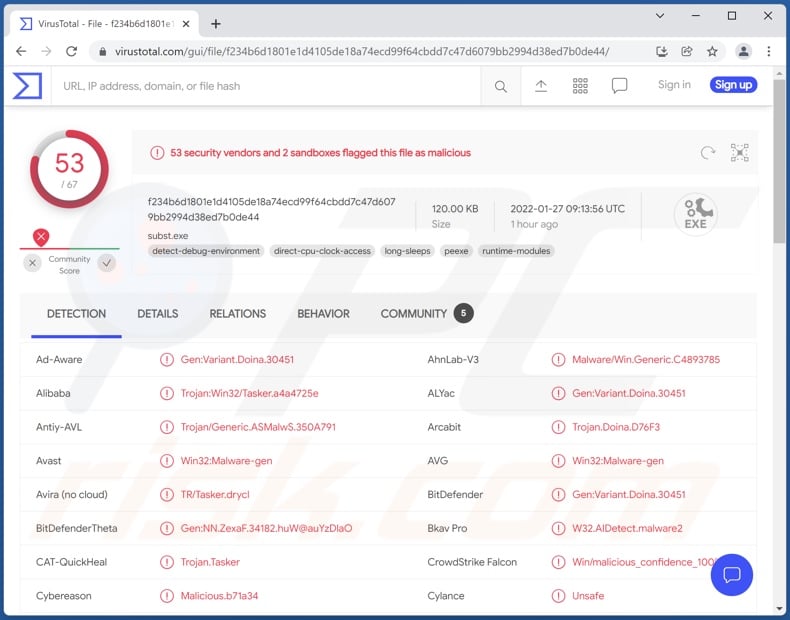This screenshot has width=790, height=620.
Task: Vote down using community score X
Action: click(32, 263)
